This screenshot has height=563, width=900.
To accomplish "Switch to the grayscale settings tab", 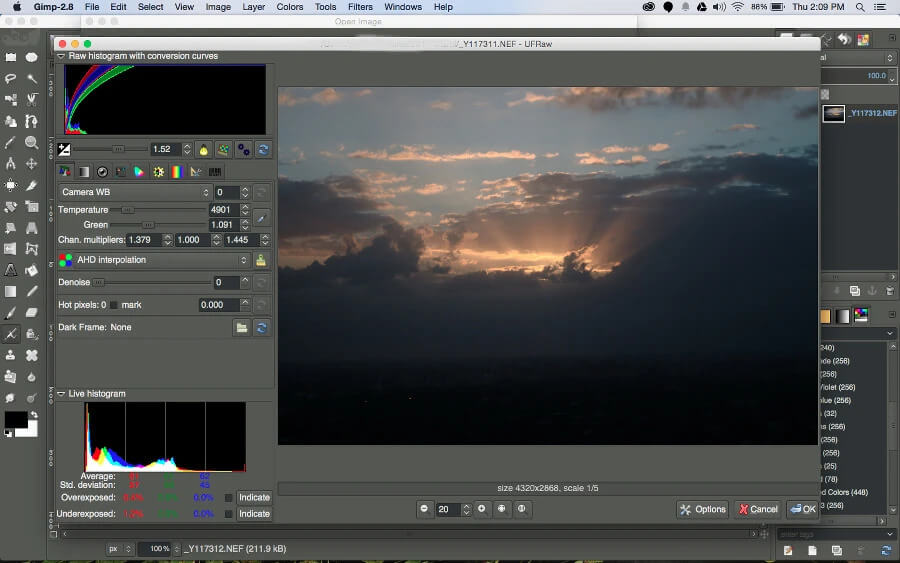I will [x=84, y=172].
